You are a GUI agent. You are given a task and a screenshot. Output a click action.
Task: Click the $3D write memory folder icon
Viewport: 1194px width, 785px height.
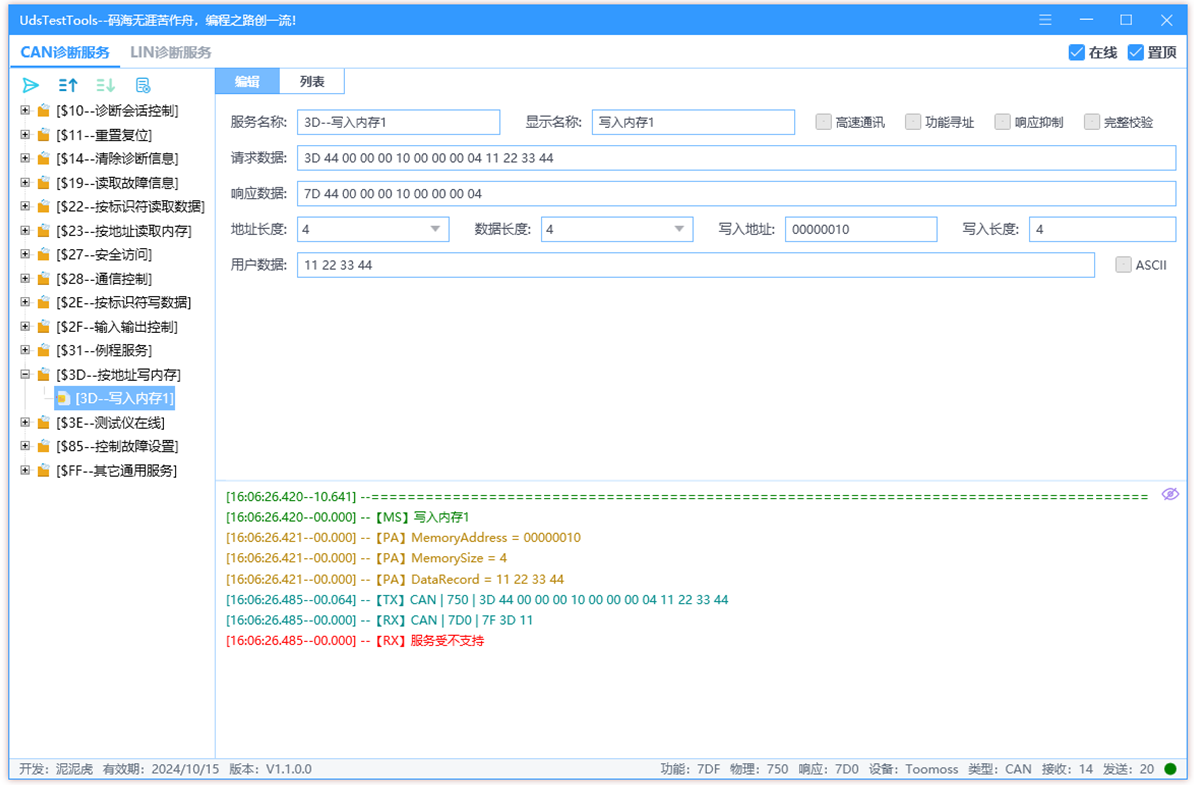tap(44, 375)
